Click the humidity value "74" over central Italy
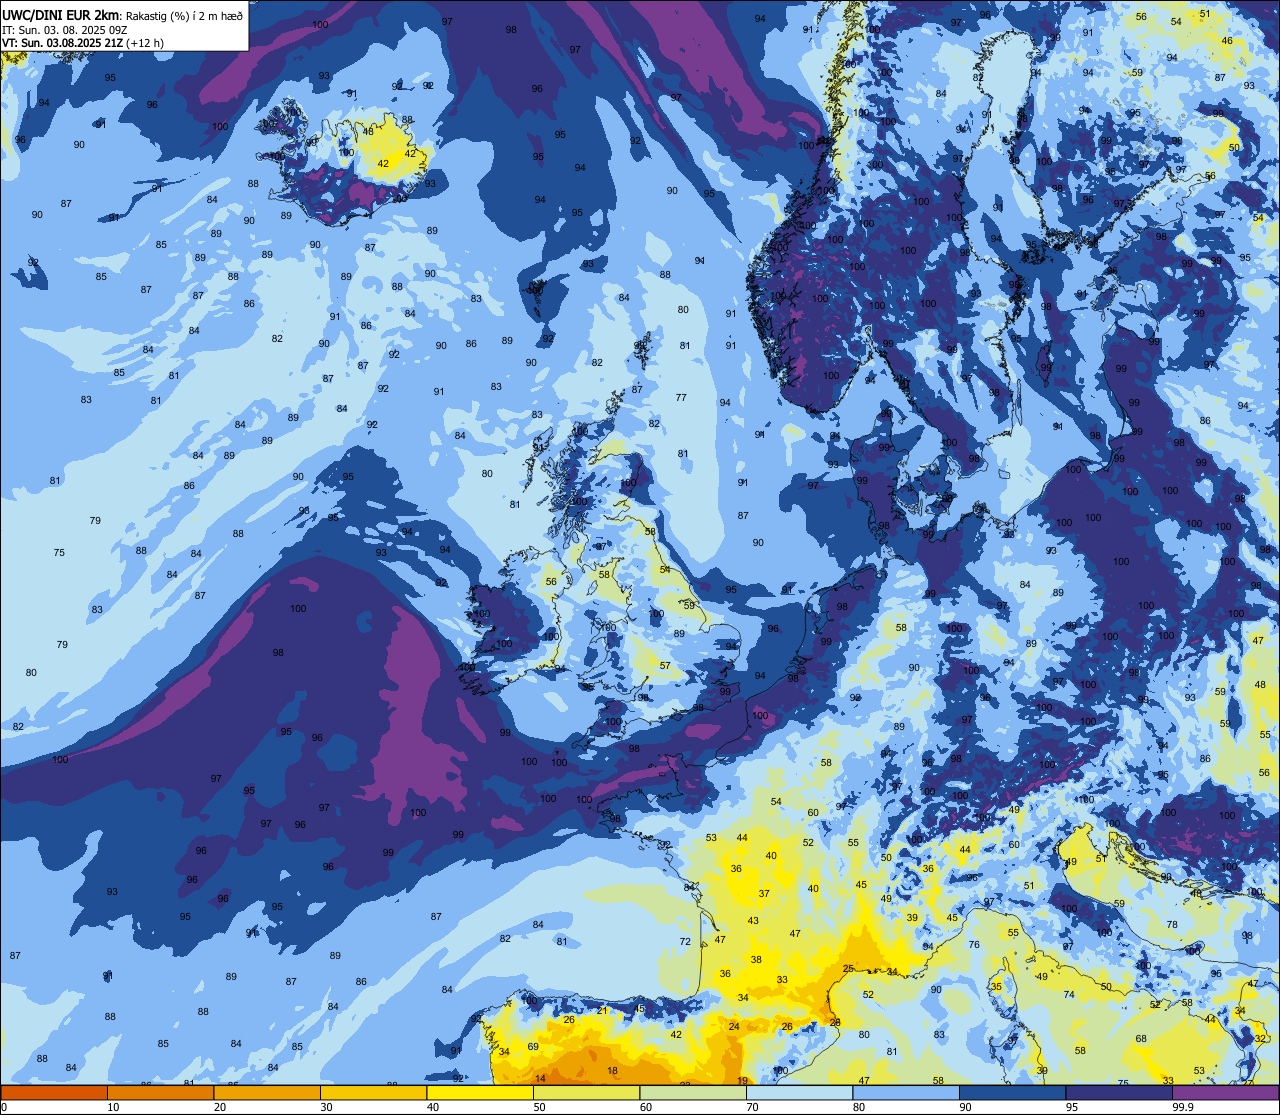Image resolution: width=1280 pixels, height=1115 pixels. tap(1069, 994)
